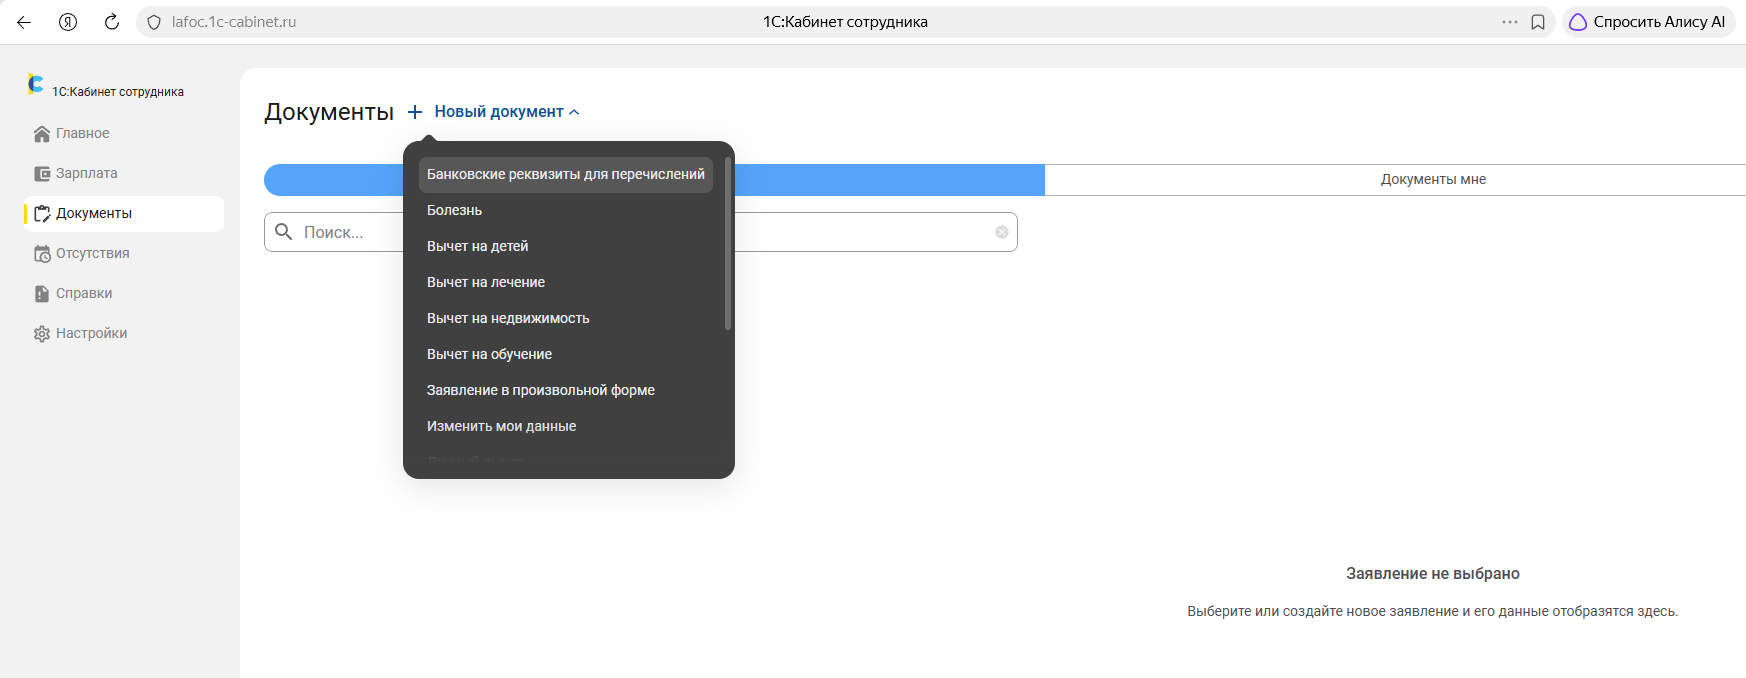Image resolution: width=1746 pixels, height=678 pixels.
Task: Select Вычет на недвижимость
Action: 566,318
